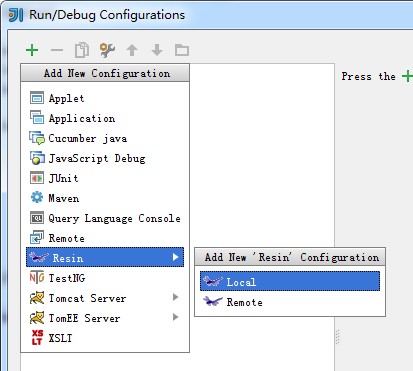Click the Query Language Console icon
Image resolution: width=413 pixels, height=371 pixels.
(x=37, y=218)
